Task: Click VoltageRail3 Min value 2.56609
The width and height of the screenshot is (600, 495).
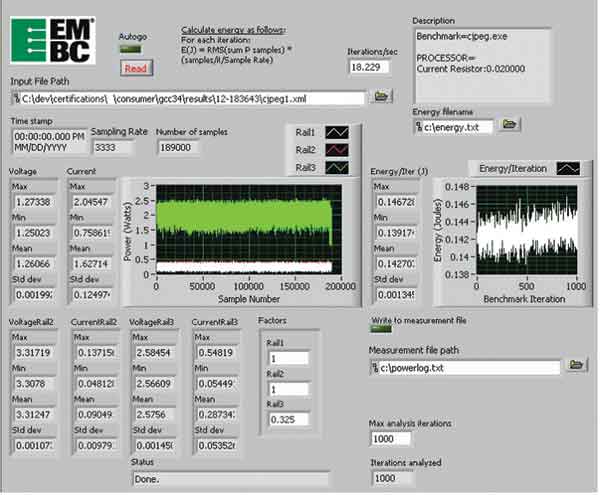Action: tap(154, 384)
